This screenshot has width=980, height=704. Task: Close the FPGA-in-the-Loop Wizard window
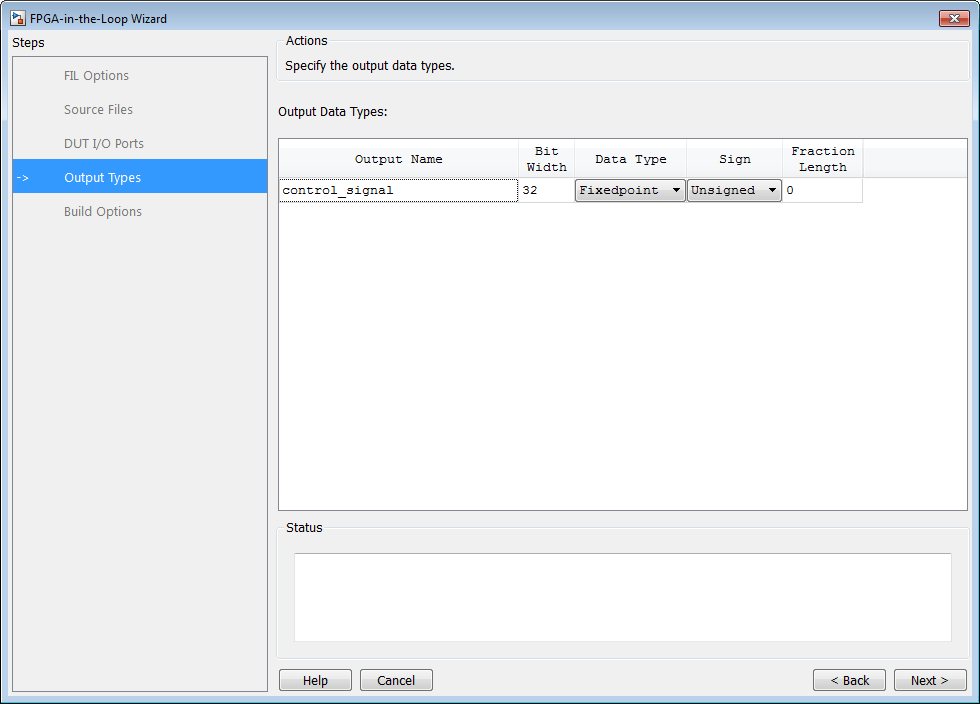(x=954, y=18)
